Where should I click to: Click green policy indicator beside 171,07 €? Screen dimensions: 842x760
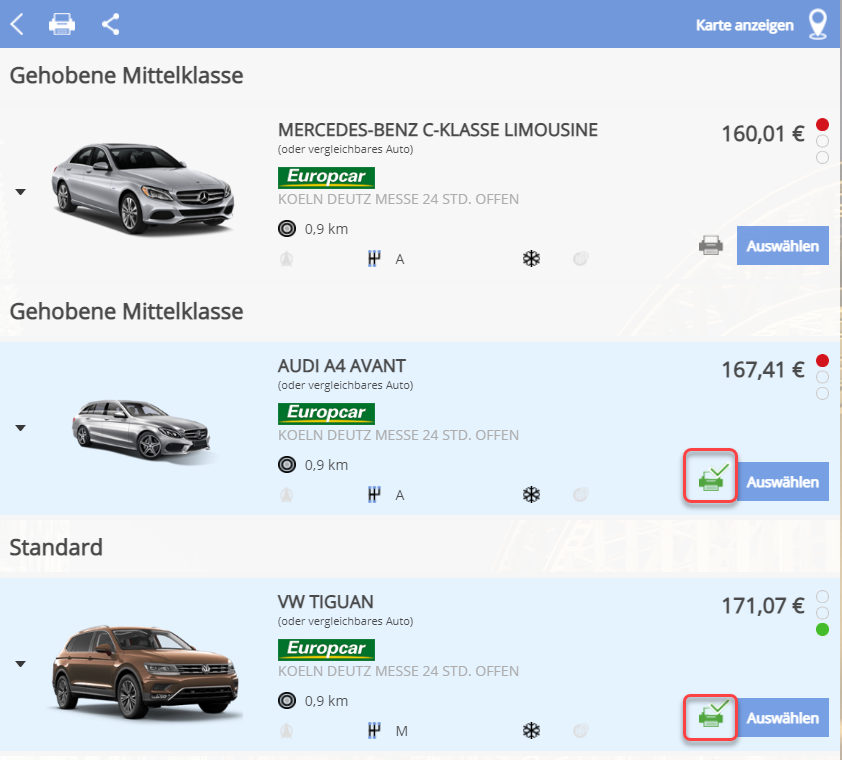pos(822,629)
